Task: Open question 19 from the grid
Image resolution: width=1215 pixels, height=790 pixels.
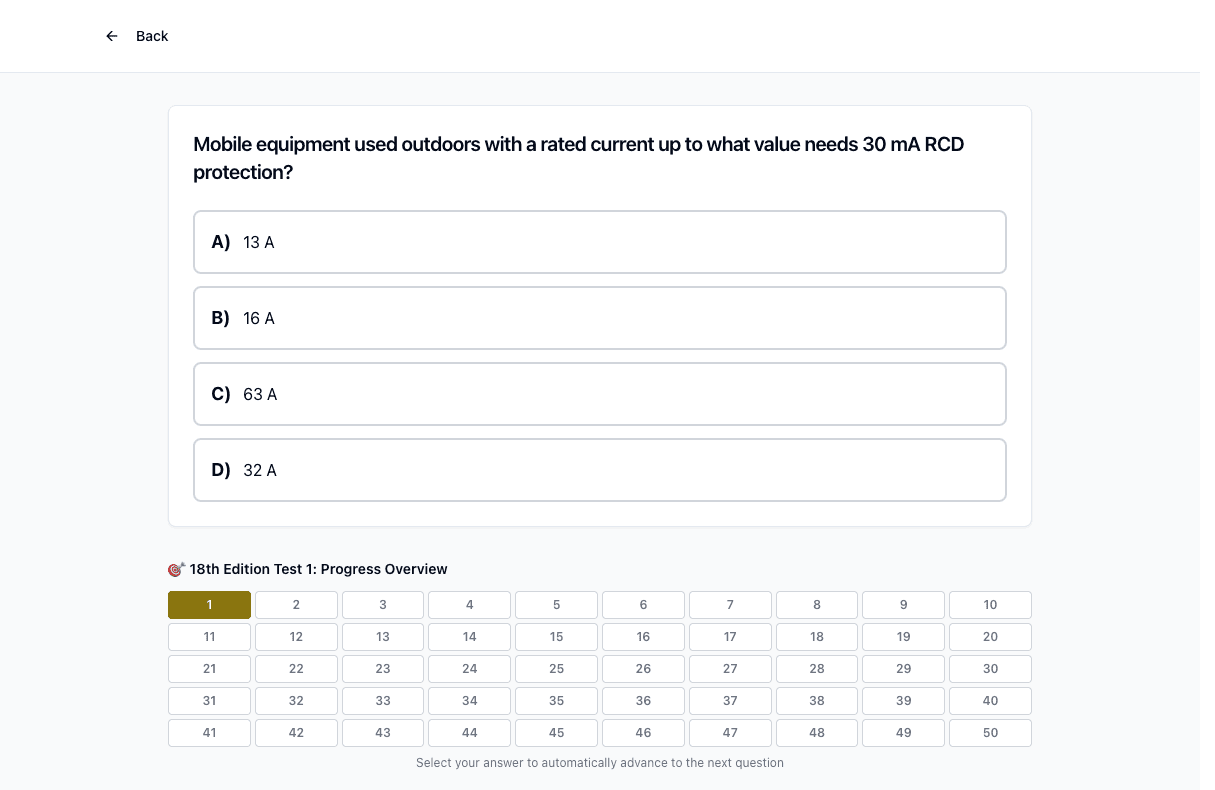Action: [x=904, y=637]
